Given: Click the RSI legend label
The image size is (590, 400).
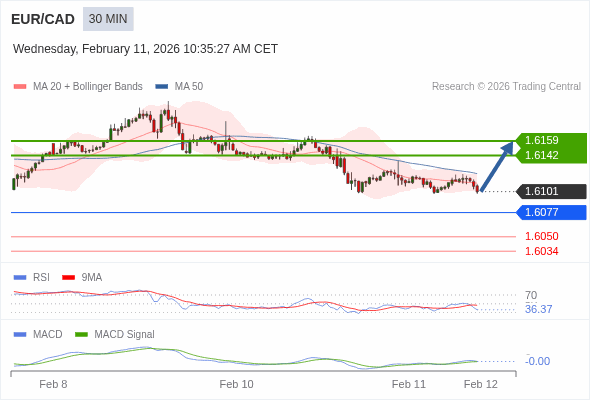Looking at the screenshot, I should (x=41, y=278).
